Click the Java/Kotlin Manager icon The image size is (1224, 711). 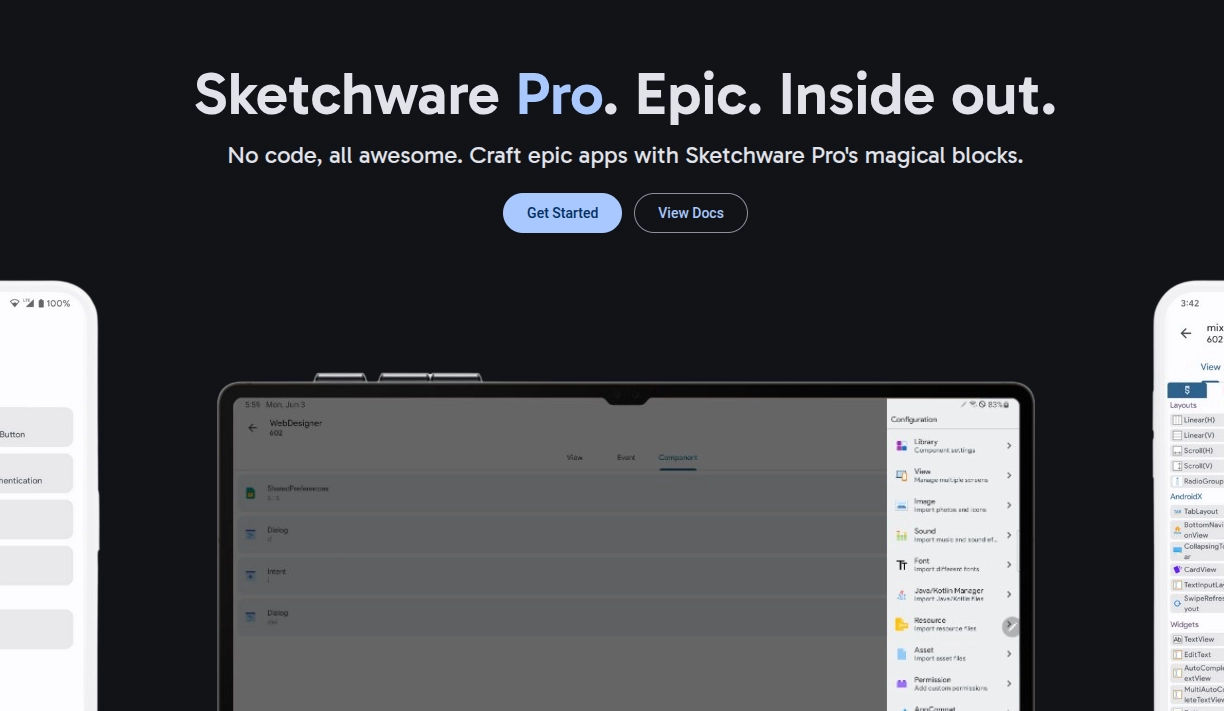[901, 595]
